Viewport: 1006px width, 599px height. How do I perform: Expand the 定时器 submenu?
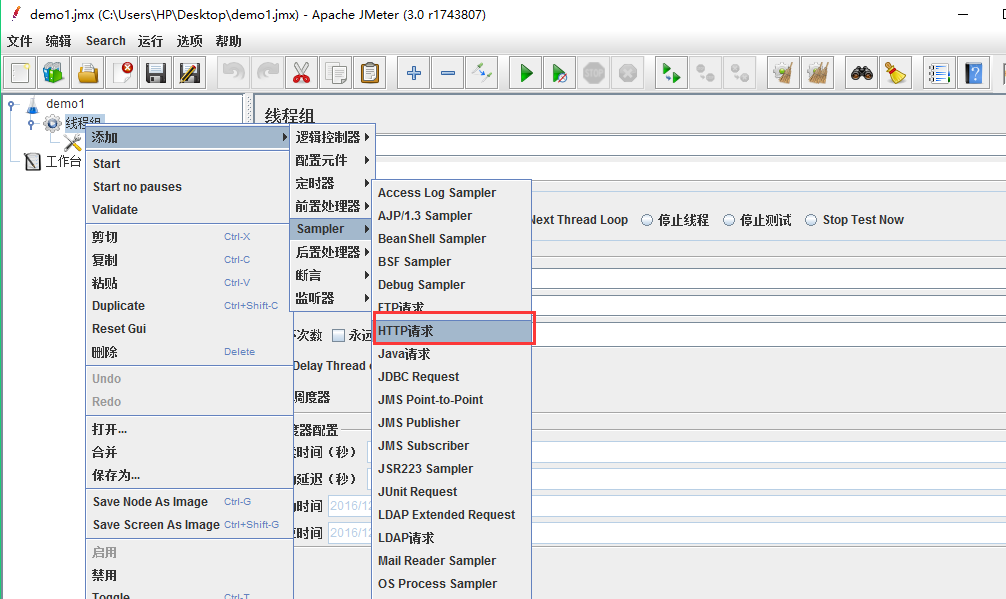pyautogui.click(x=332, y=183)
